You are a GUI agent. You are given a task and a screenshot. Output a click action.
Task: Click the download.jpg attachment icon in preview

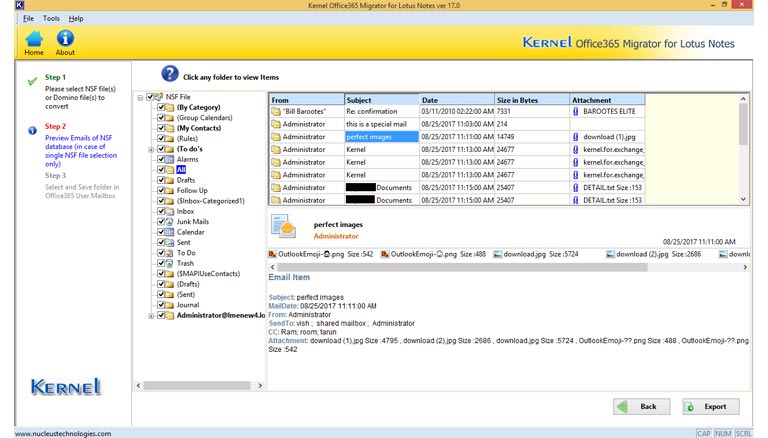click(498, 254)
